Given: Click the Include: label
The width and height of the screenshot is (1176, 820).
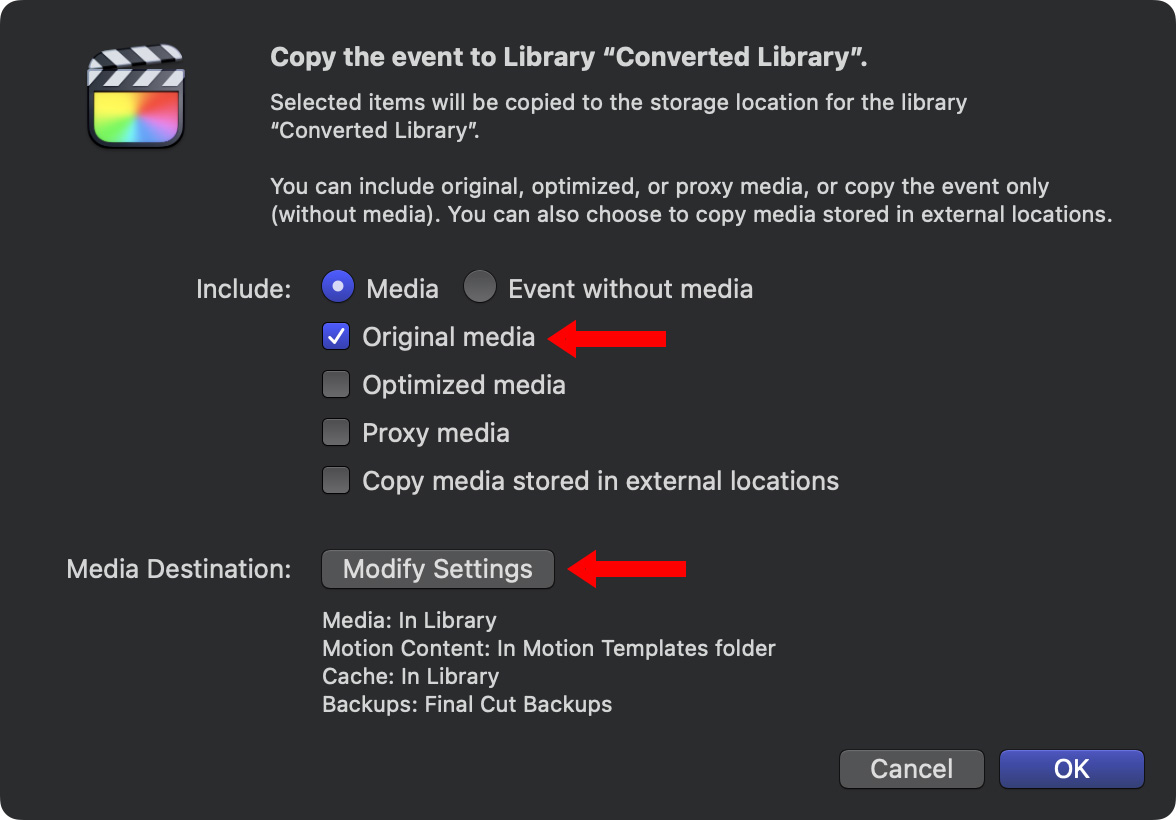Looking at the screenshot, I should coord(243,290).
